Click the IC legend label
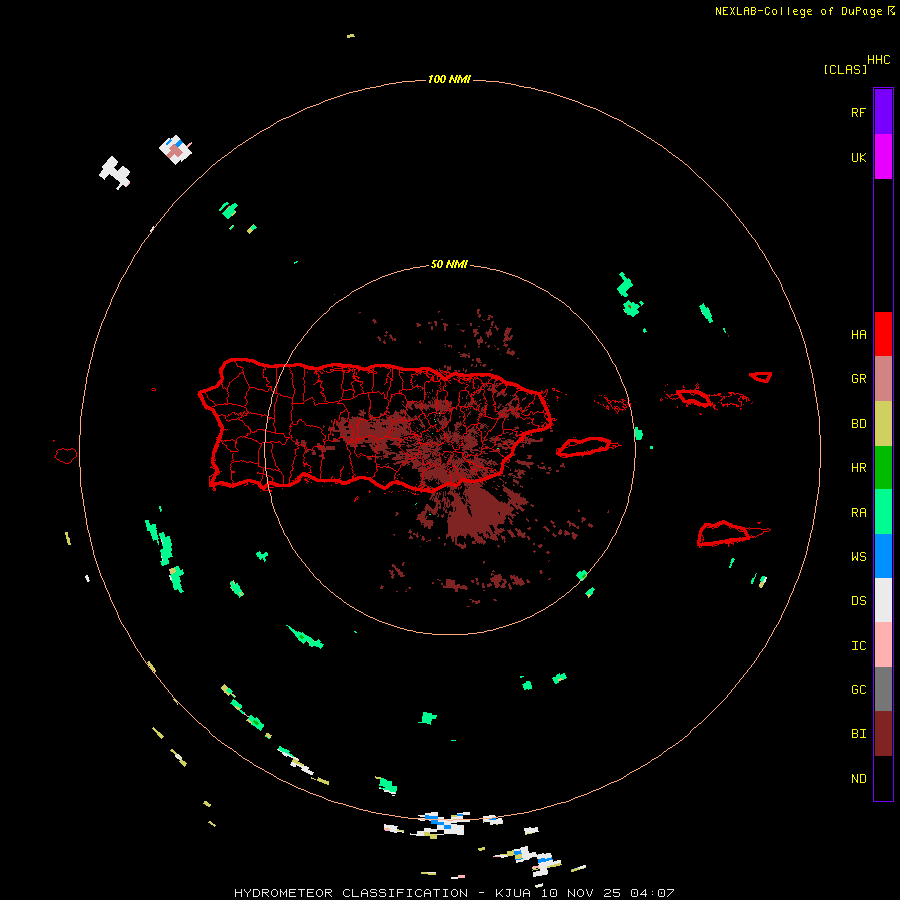900x900 pixels. pyautogui.click(x=858, y=646)
